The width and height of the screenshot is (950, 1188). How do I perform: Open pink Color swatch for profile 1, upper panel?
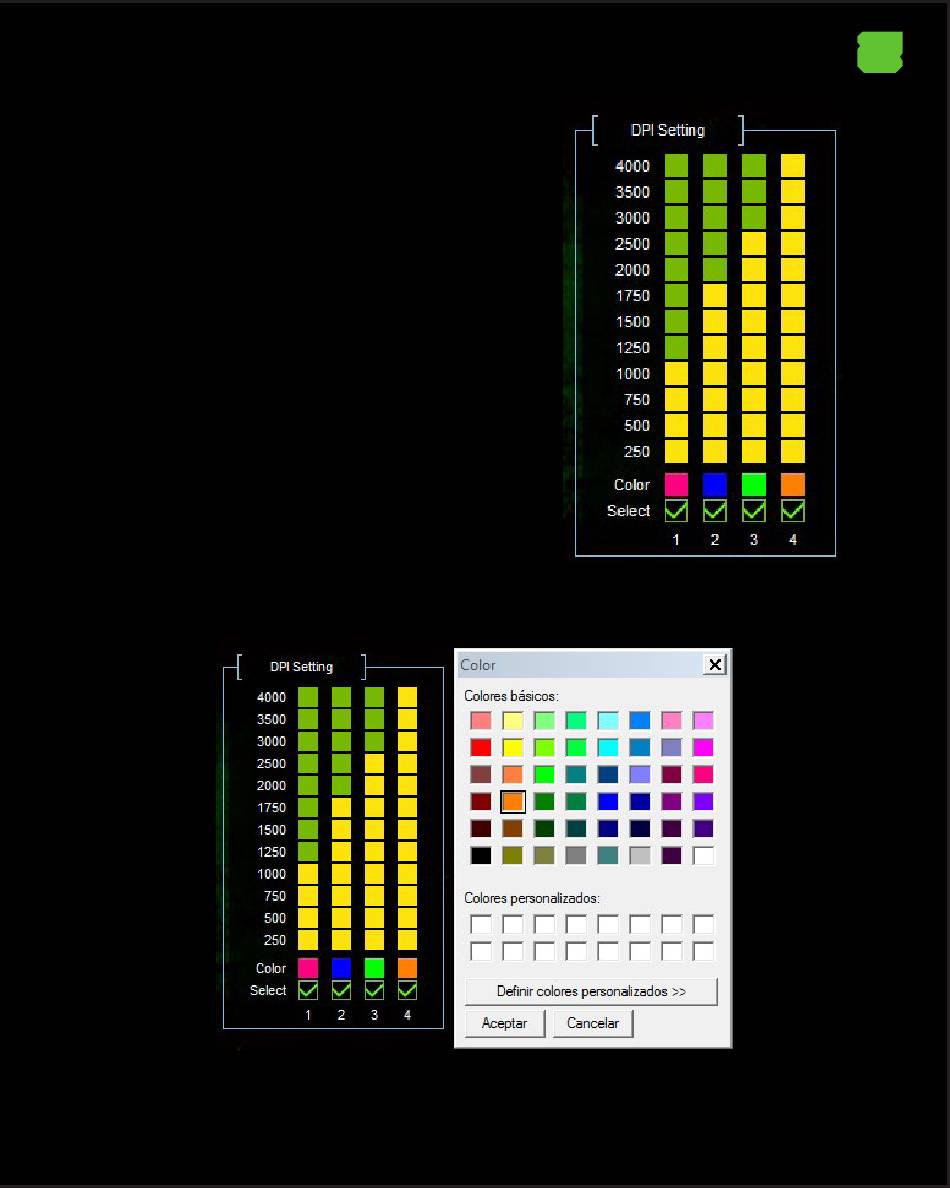pos(676,484)
